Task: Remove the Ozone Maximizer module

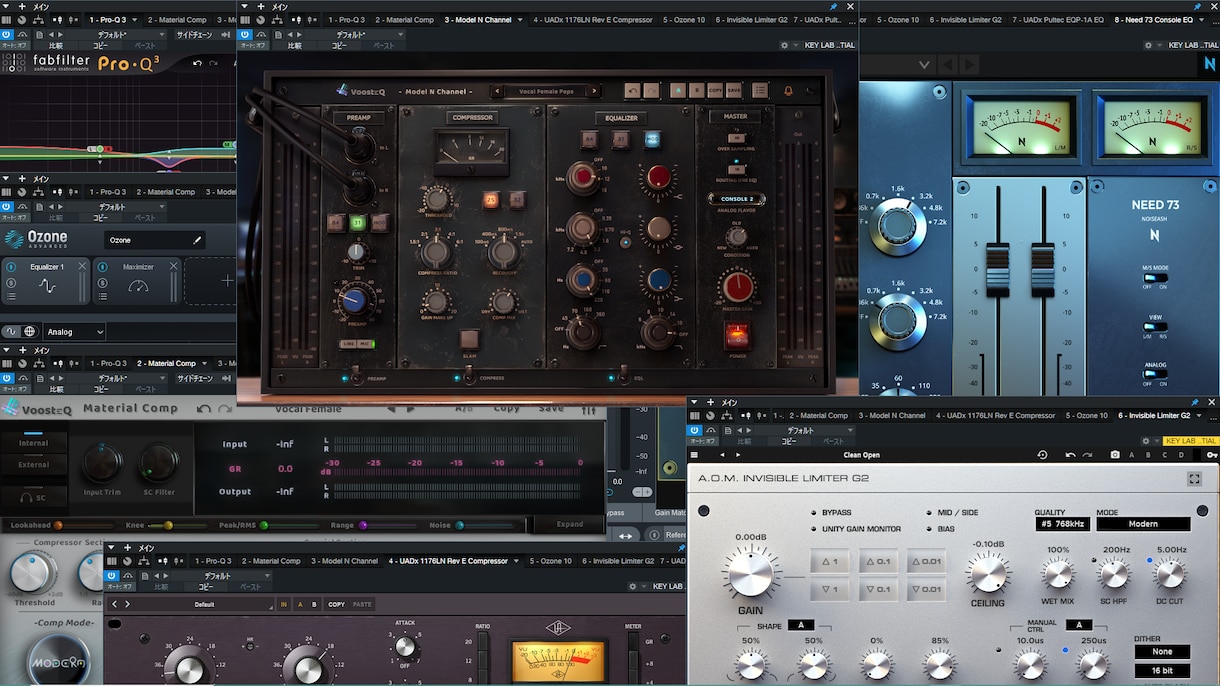Action: 173,266
